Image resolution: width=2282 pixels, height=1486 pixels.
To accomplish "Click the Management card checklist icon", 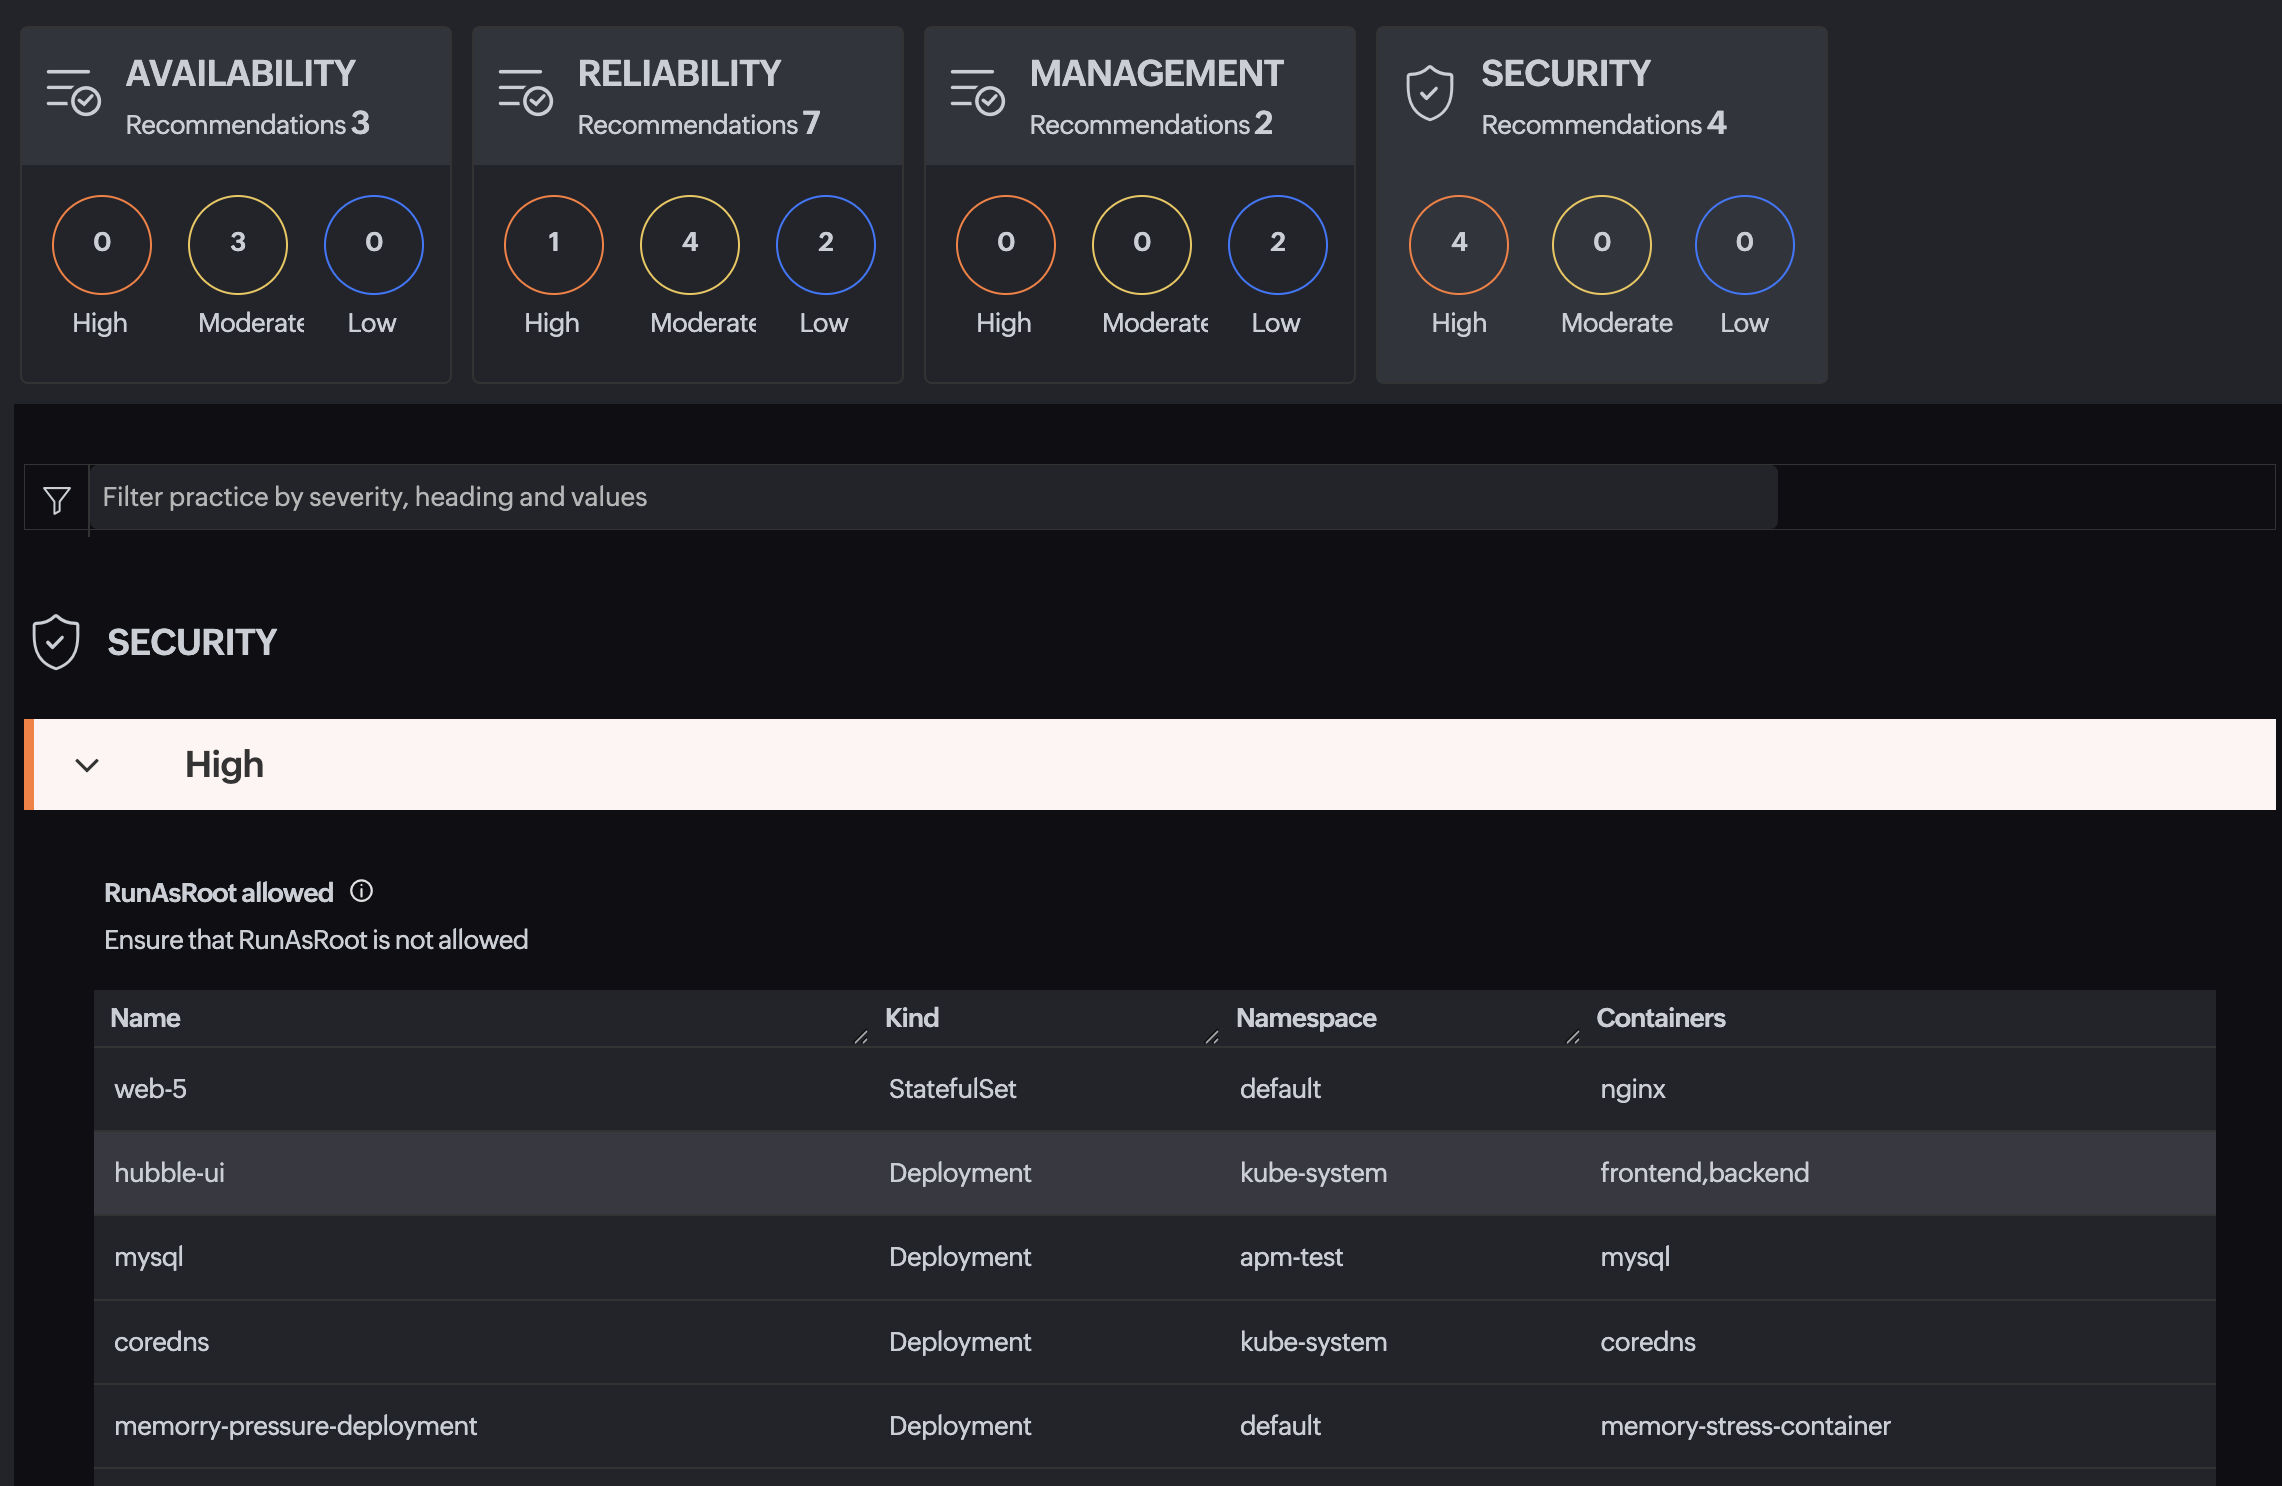I will tap(977, 93).
